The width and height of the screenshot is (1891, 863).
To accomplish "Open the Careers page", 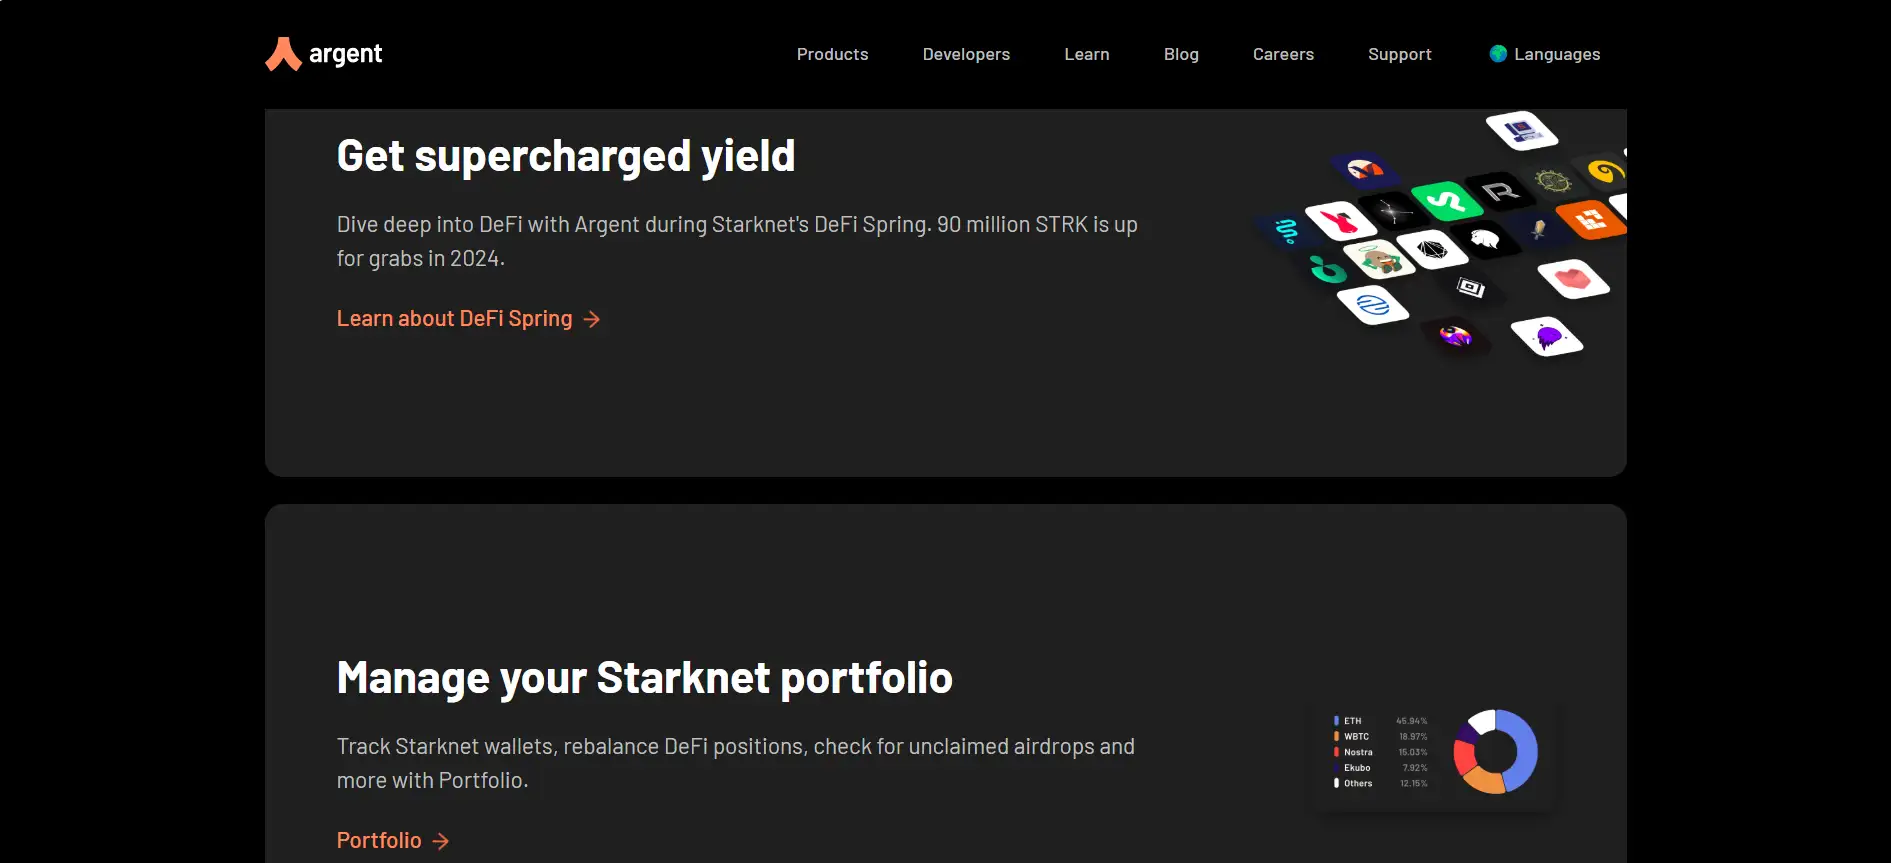I will (1283, 54).
